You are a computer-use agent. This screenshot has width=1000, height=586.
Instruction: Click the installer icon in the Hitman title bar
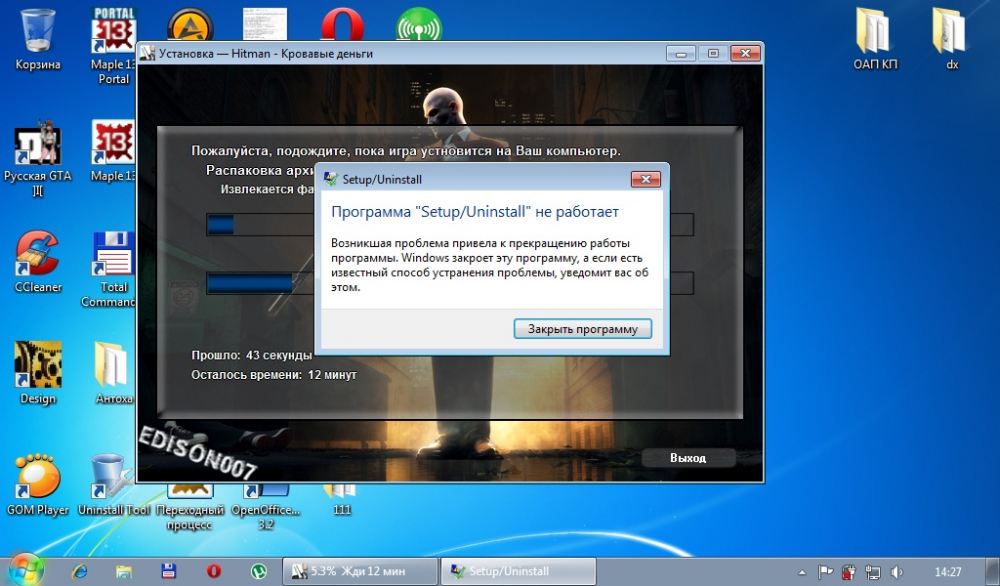click(x=147, y=54)
